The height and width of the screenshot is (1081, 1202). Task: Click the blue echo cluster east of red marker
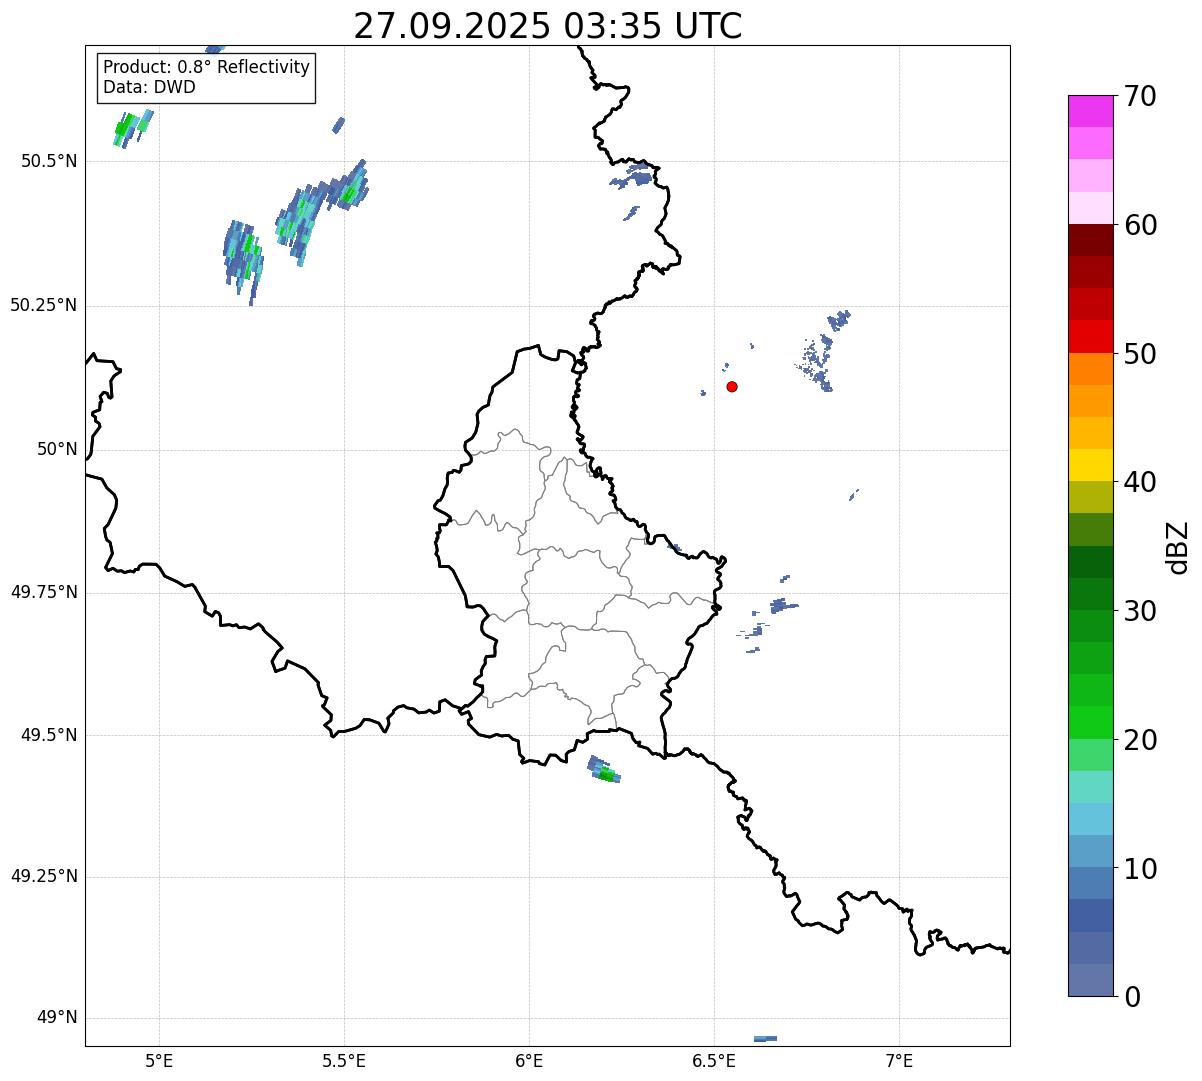tap(824, 351)
